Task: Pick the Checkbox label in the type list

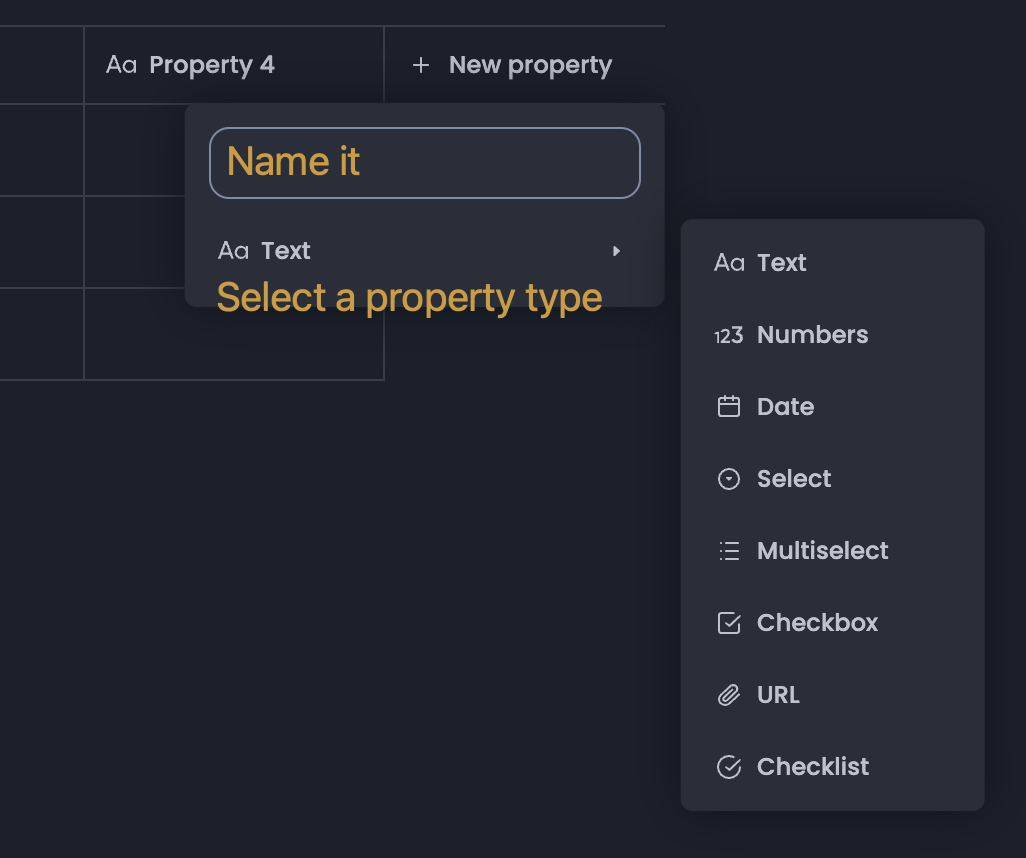Action: tap(817, 623)
